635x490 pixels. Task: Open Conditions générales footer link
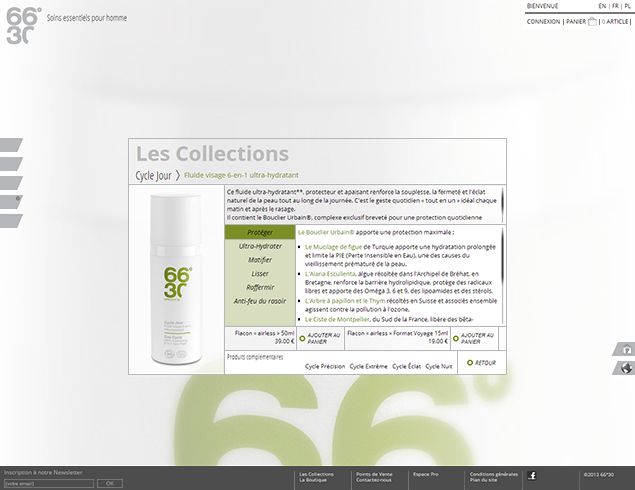(x=494, y=474)
